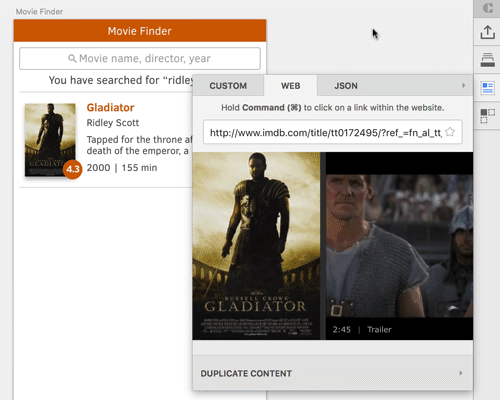Click the '2000 | 155 min' text
500x400 pixels.
click(x=122, y=167)
